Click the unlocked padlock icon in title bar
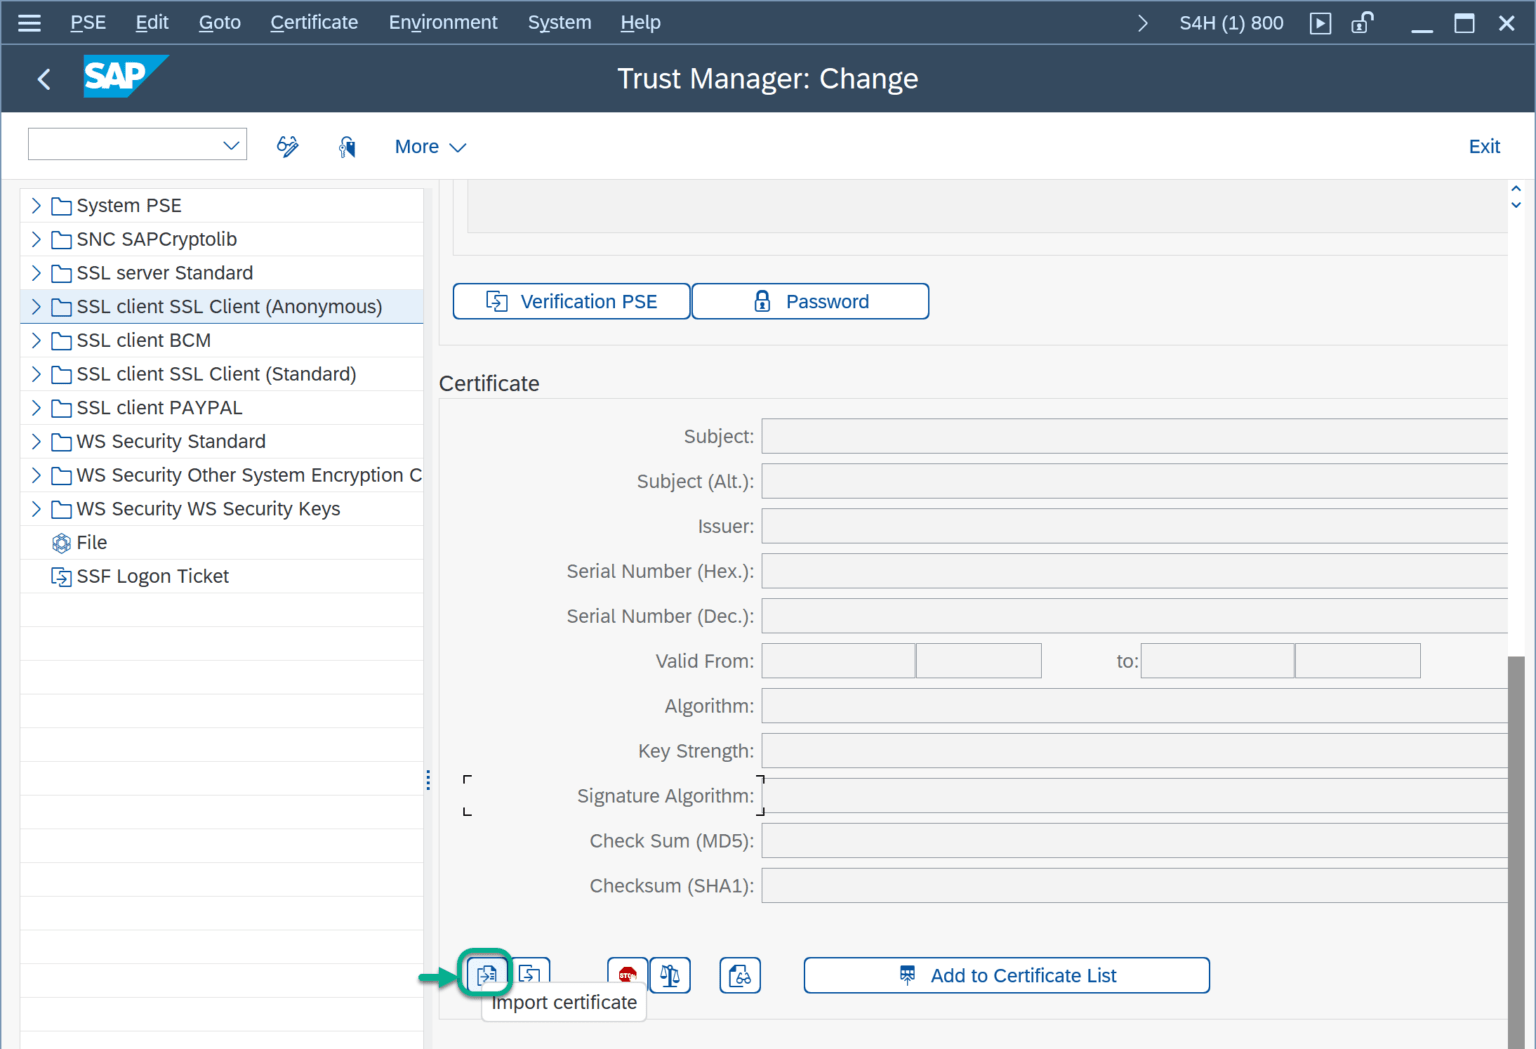The width and height of the screenshot is (1536, 1049). 1362,23
